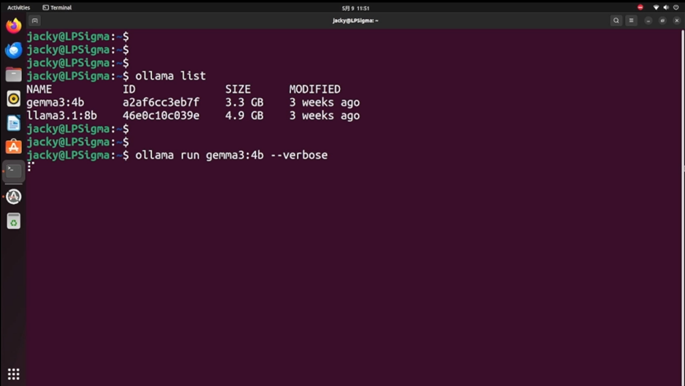
Task: Select the Terminal icon in the dock
Action: click(x=14, y=171)
